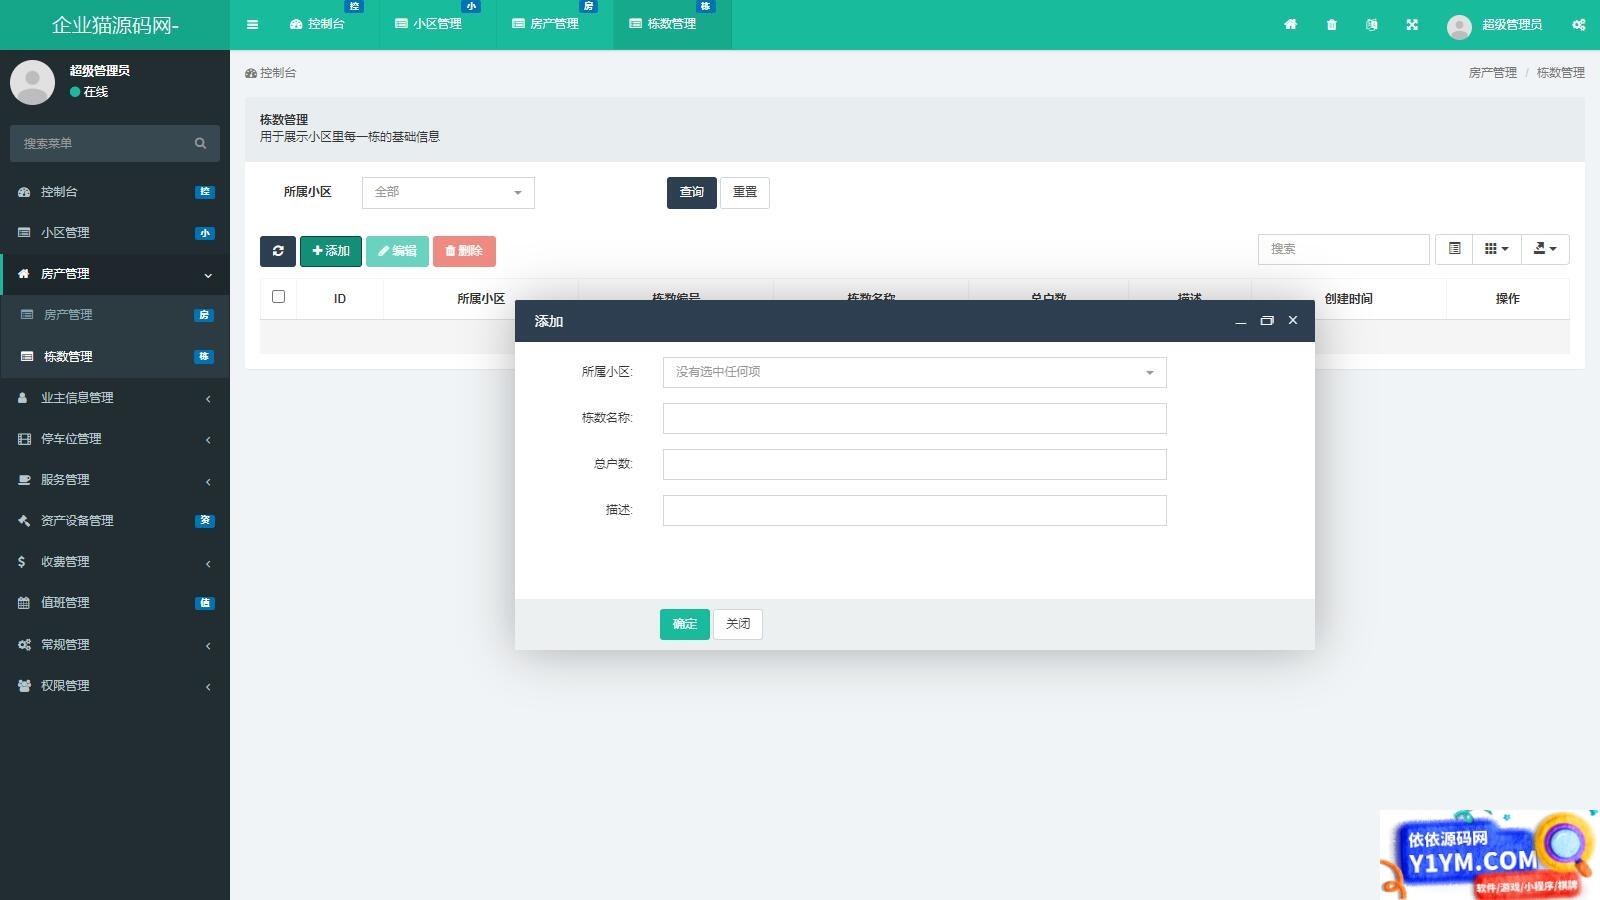Focus the 栋数名称 input field
The height and width of the screenshot is (900, 1600).
915,418
